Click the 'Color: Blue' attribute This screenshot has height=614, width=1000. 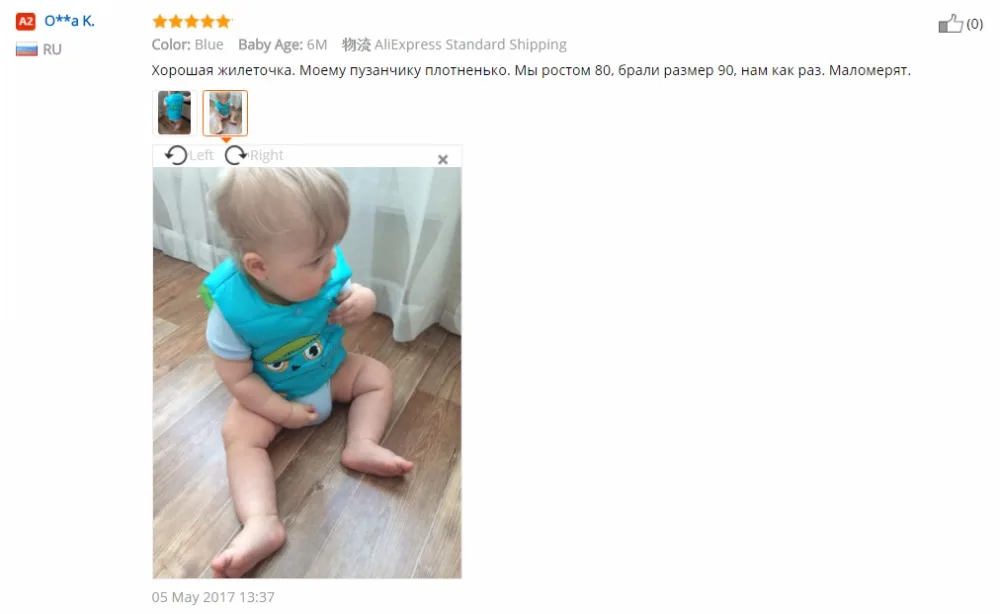coord(188,45)
